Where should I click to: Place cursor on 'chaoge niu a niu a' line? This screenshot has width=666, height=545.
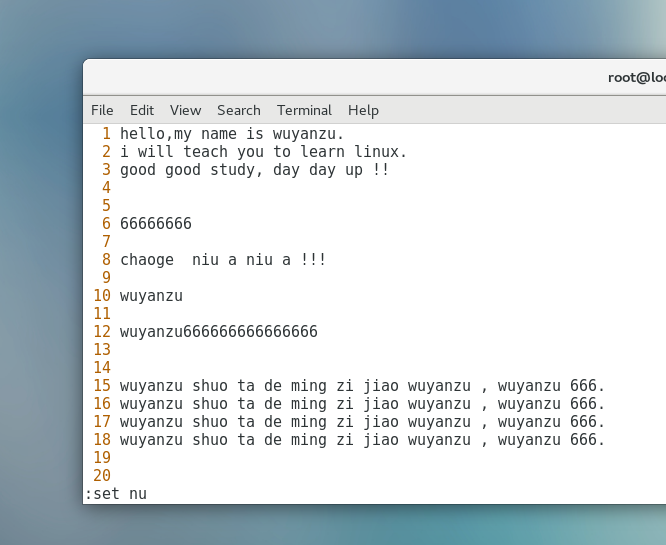pos(223,260)
